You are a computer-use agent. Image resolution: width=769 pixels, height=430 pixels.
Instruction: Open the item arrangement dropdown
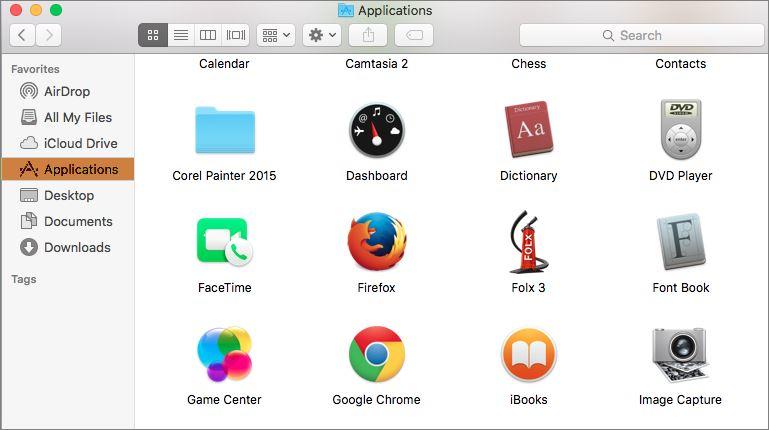[276, 35]
